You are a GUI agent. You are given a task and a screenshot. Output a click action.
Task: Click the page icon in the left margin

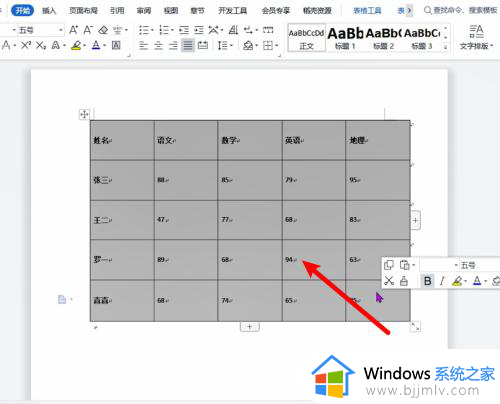coord(62,300)
